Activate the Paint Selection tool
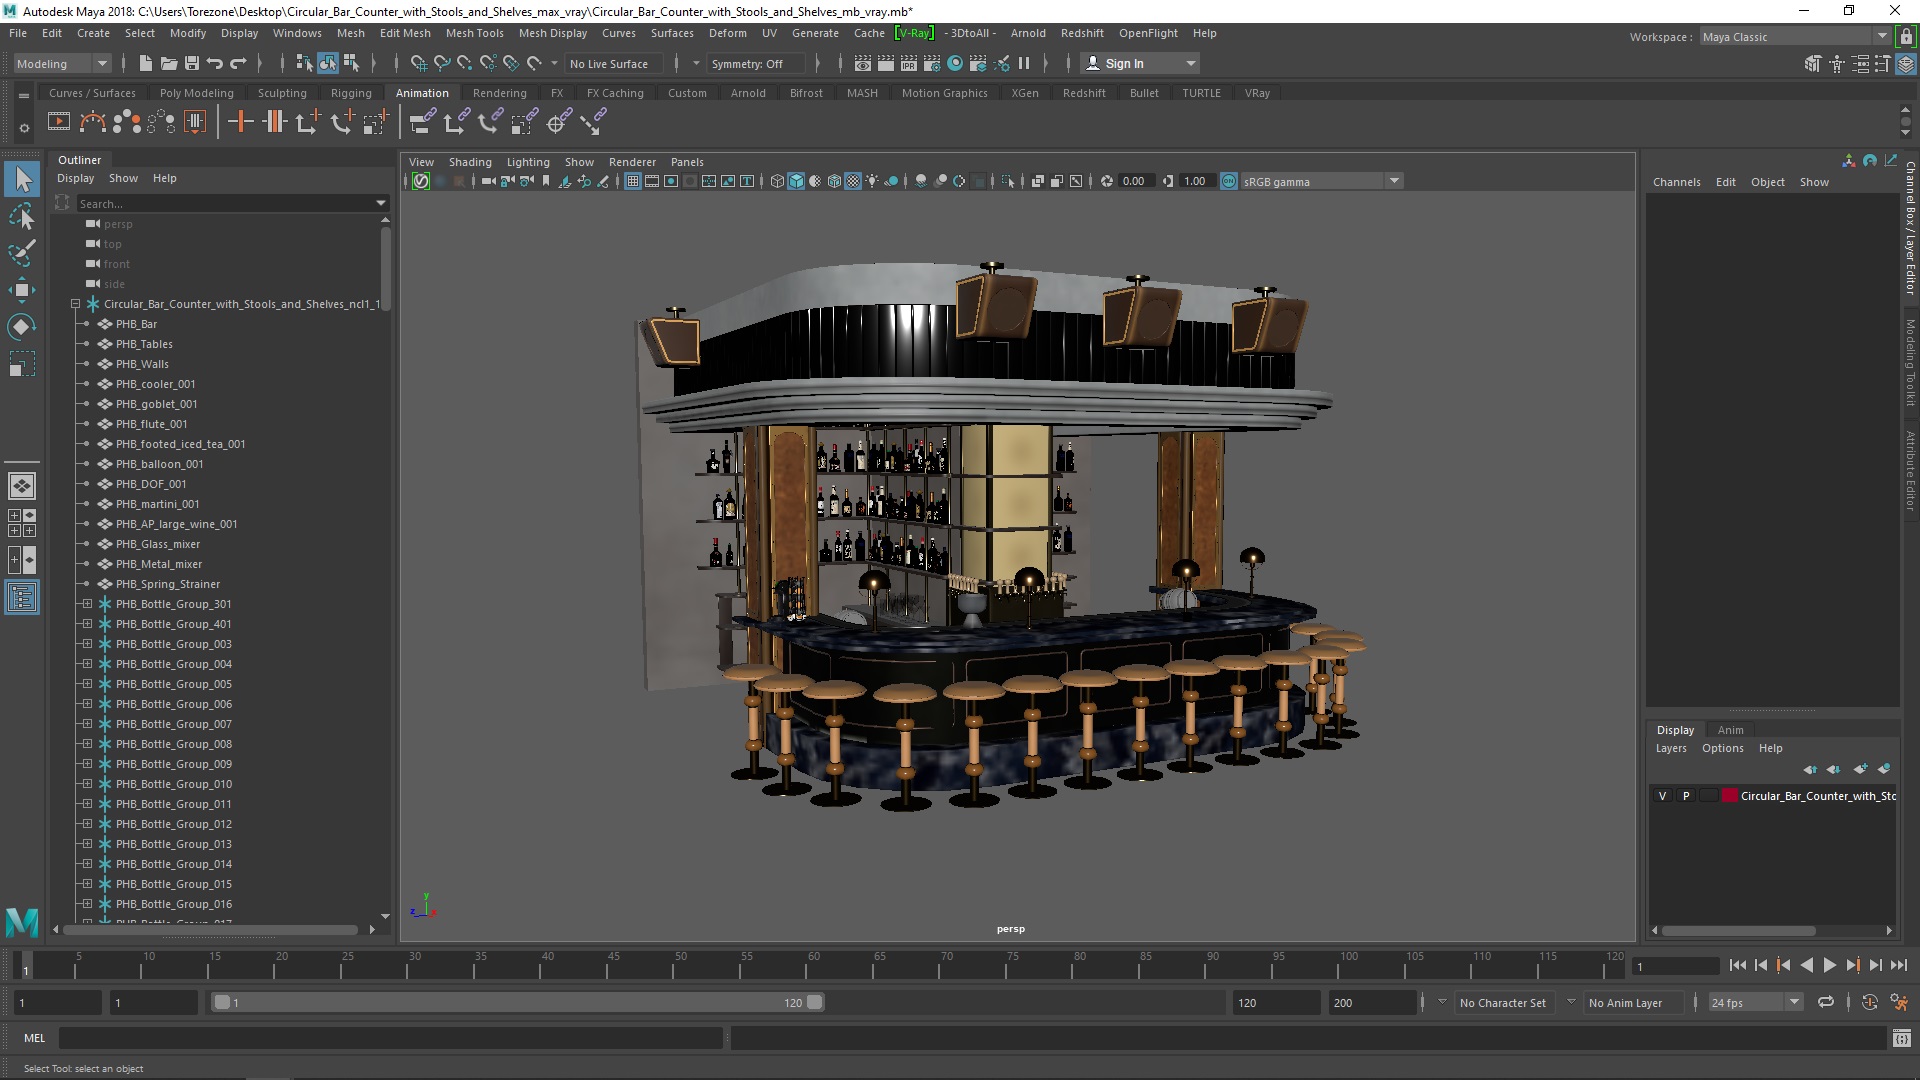1920x1080 pixels. coord(22,252)
